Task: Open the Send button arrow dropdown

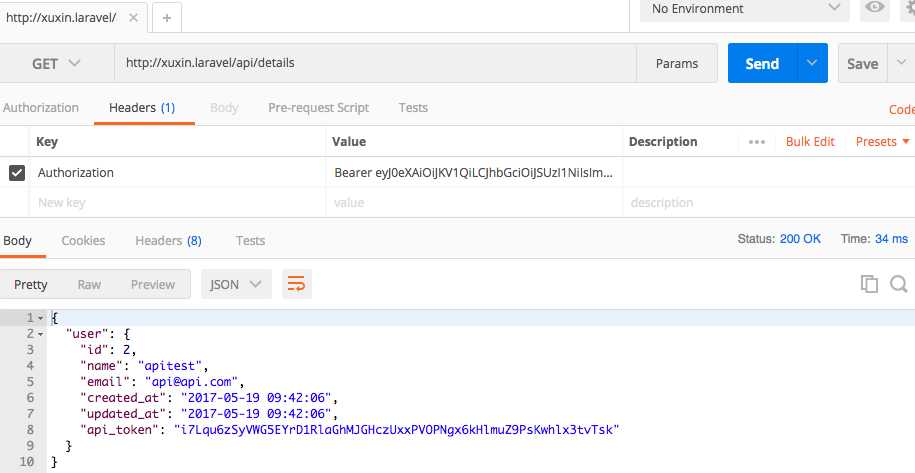Action: (x=812, y=63)
